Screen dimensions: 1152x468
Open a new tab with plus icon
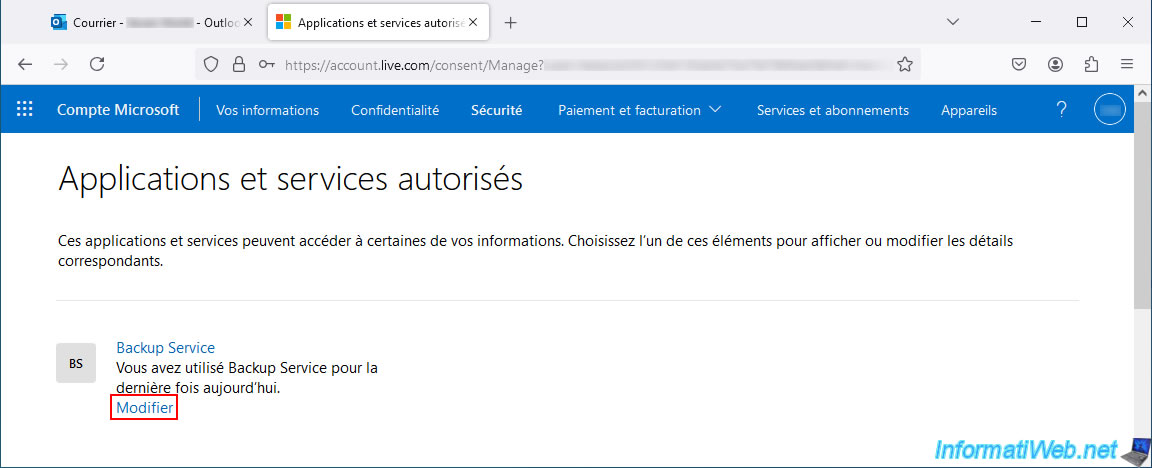(511, 23)
